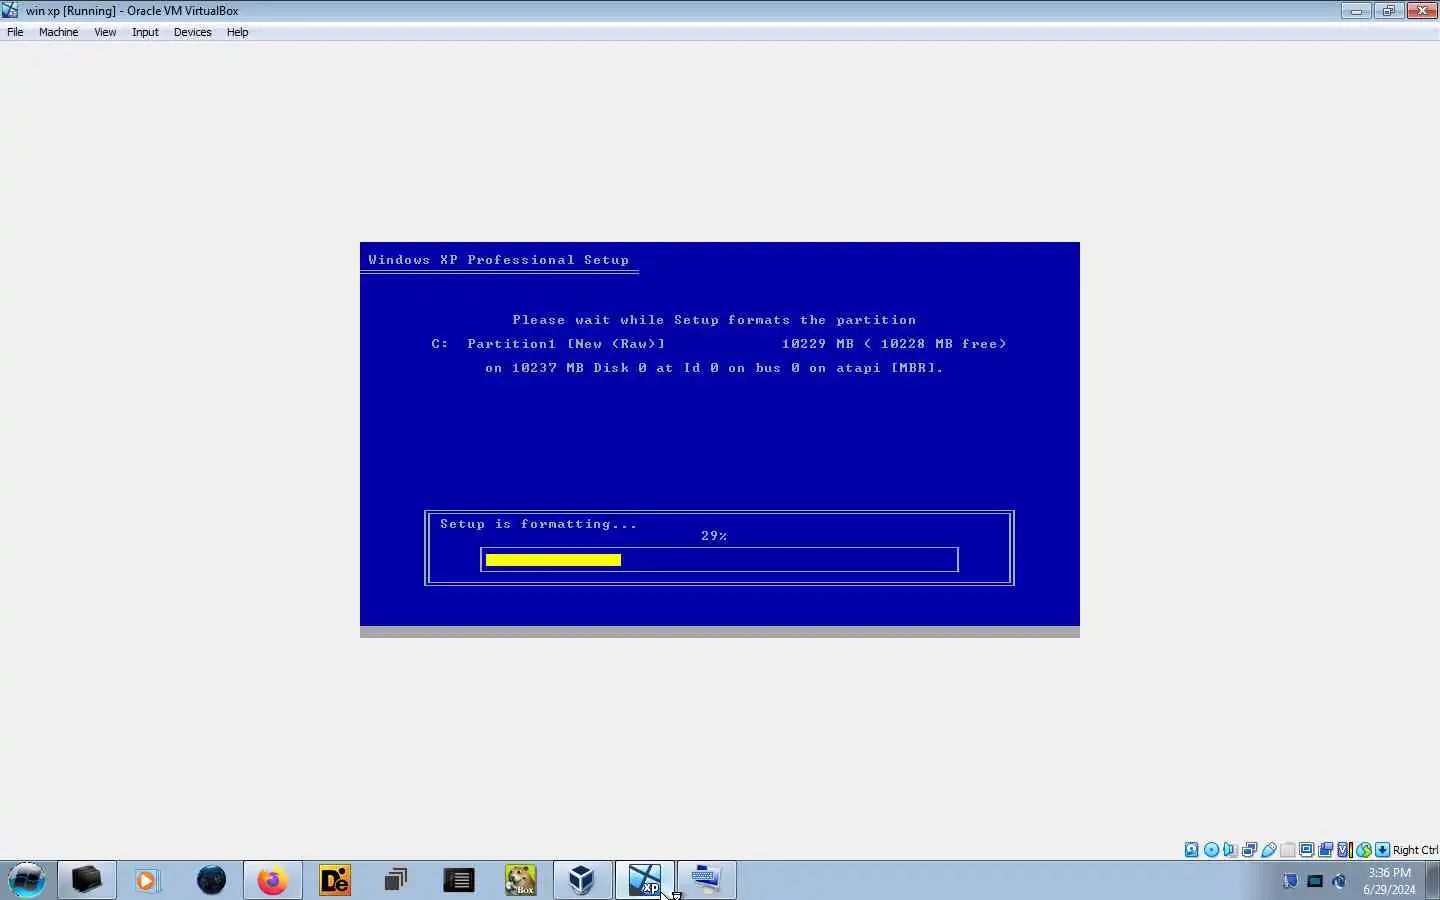Click the greyed shared folders status icon
The width and height of the screenshot is (1440, 900).
click(x=1288, y=850)
